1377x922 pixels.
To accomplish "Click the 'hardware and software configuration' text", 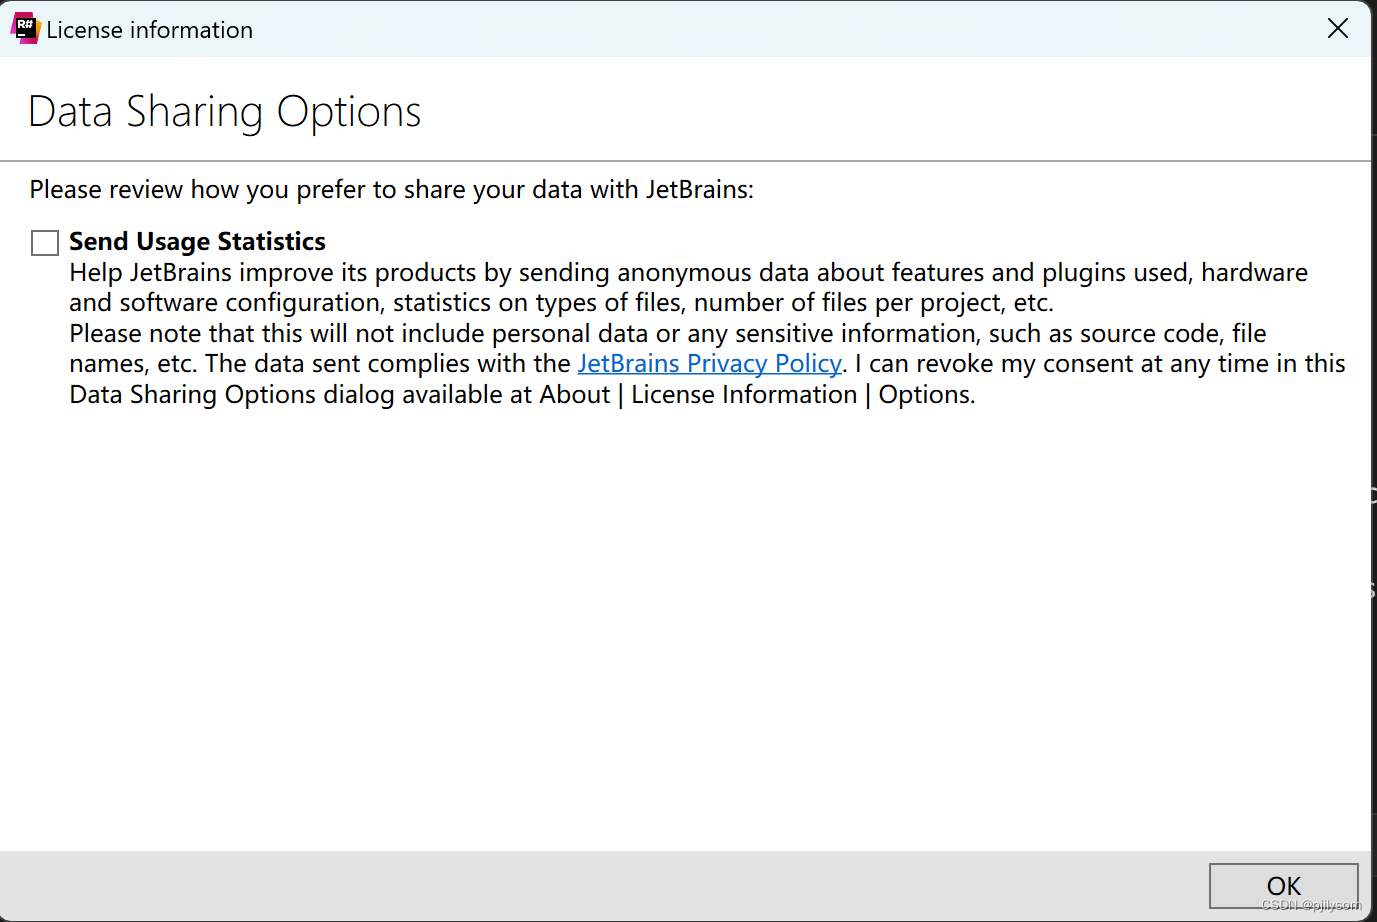I will pyautogui.click(x=688, y=288).
